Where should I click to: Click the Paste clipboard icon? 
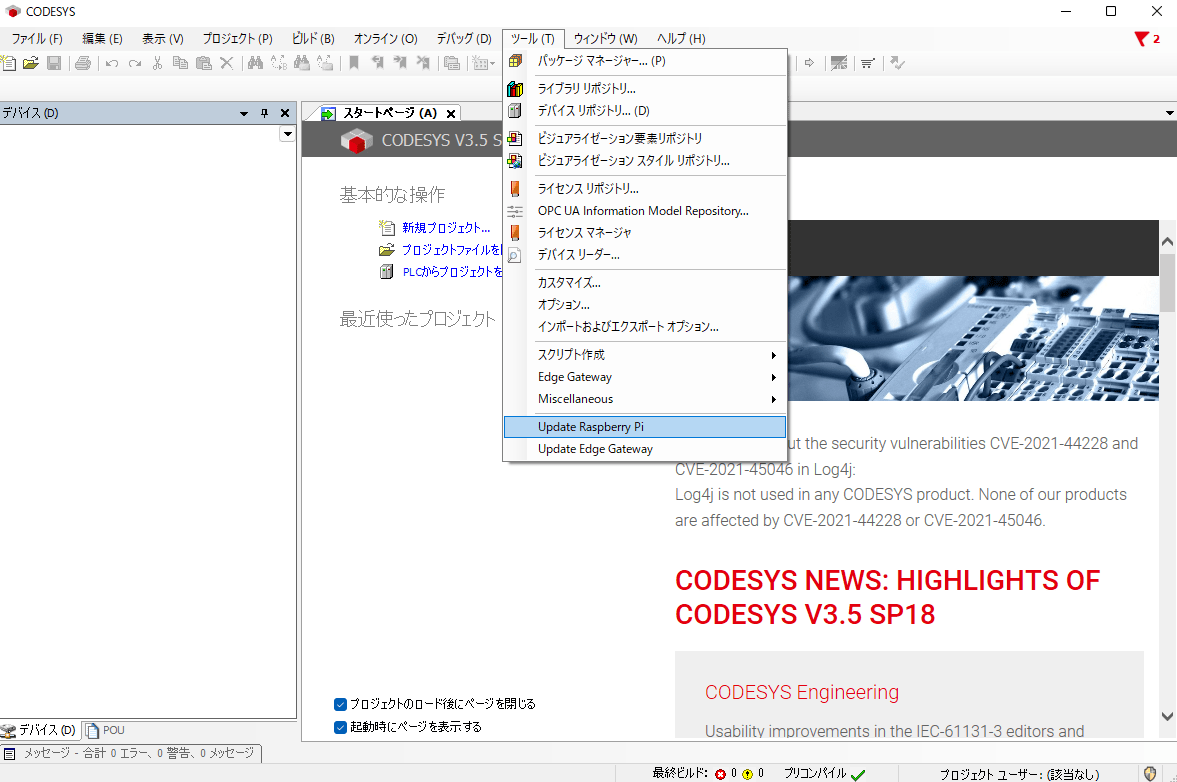coord(203,63)
